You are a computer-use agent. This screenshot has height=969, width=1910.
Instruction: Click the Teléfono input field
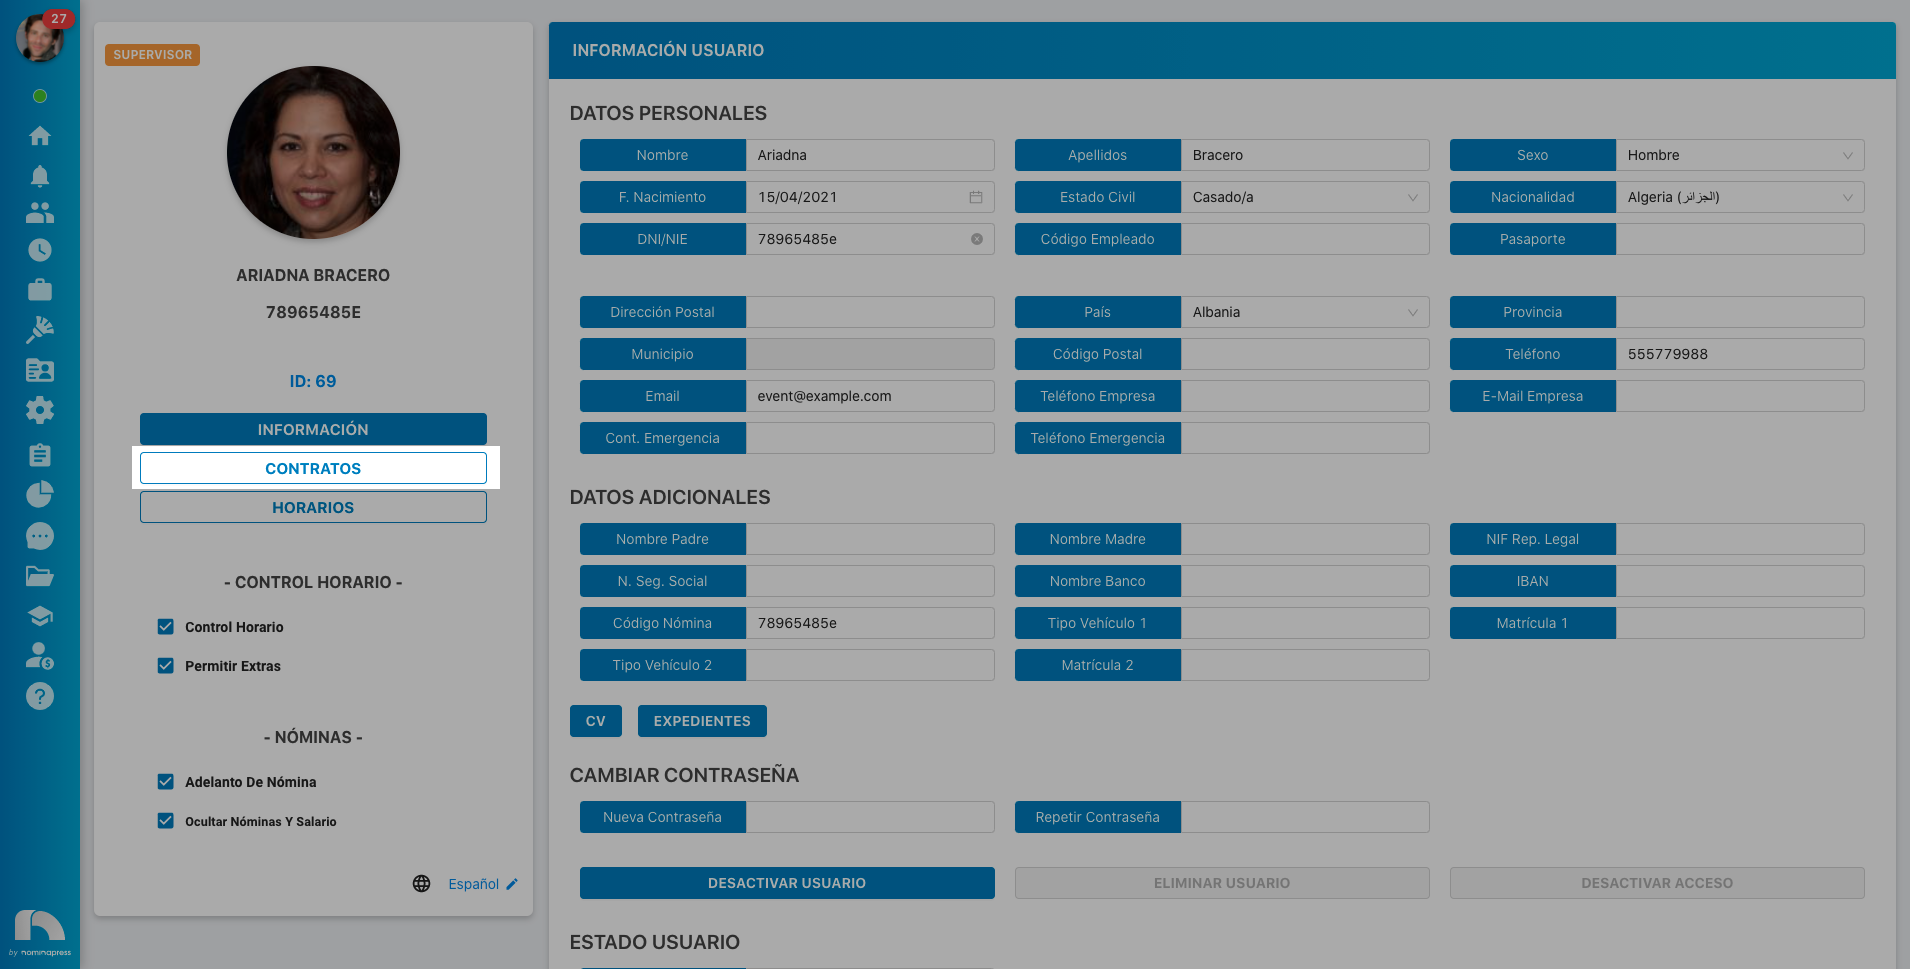(x=1740, y=354)
